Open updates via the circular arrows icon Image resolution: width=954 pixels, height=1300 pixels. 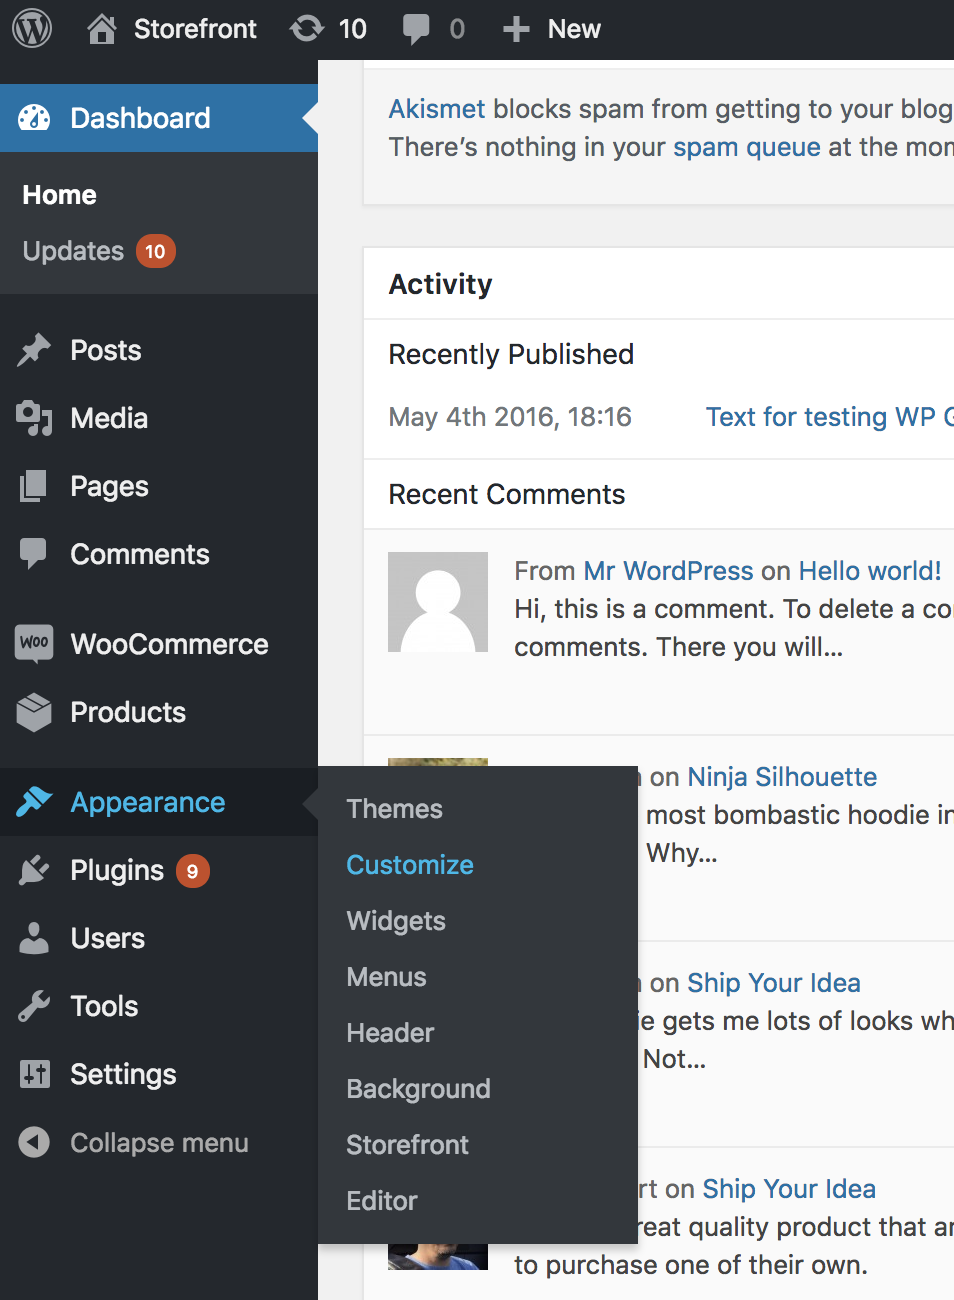(x=306, y=29)
